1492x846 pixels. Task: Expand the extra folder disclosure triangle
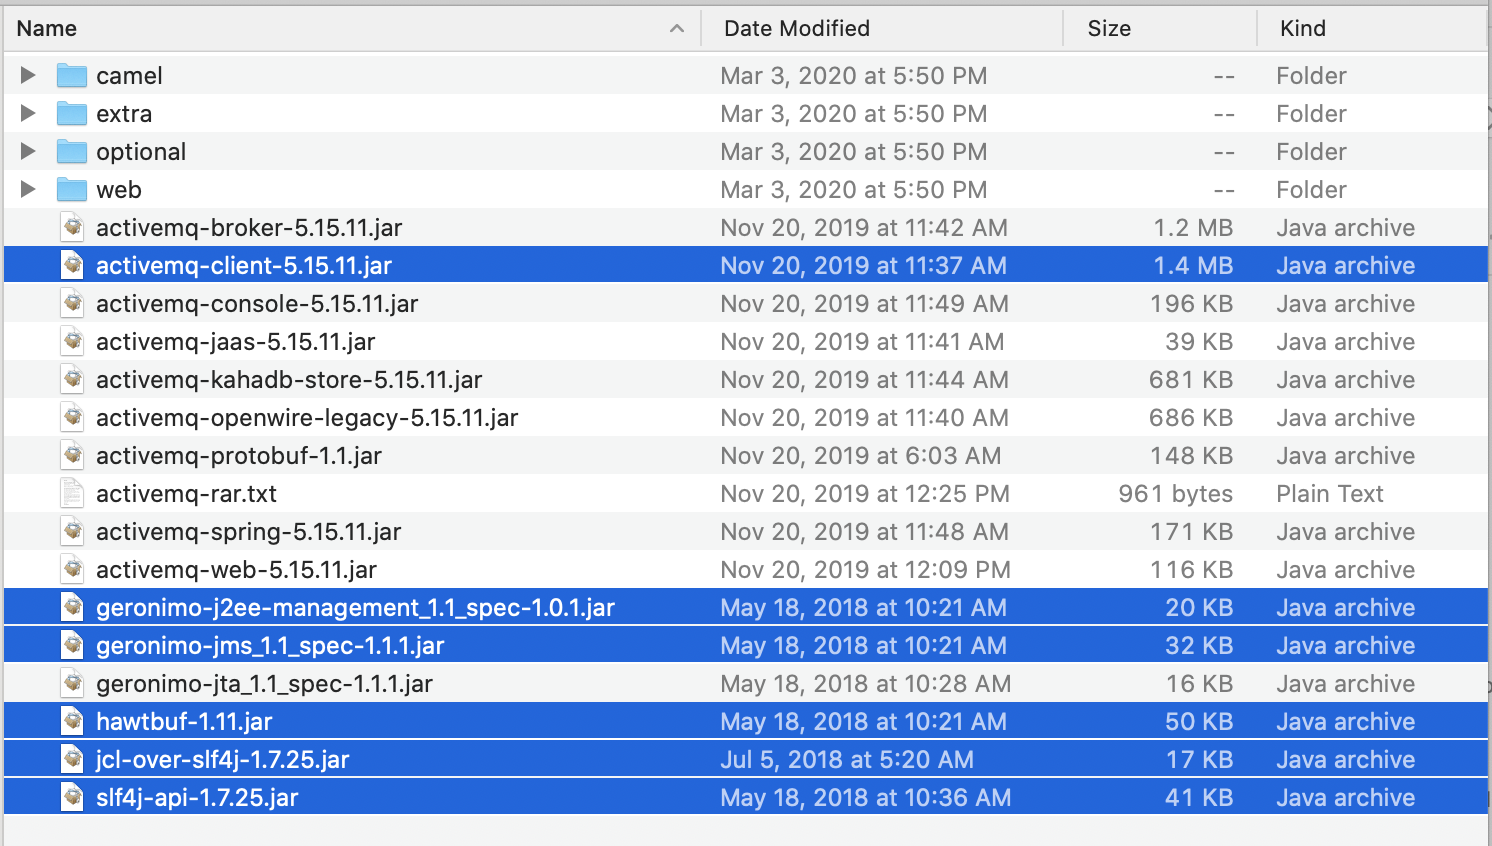pos(28,113)
